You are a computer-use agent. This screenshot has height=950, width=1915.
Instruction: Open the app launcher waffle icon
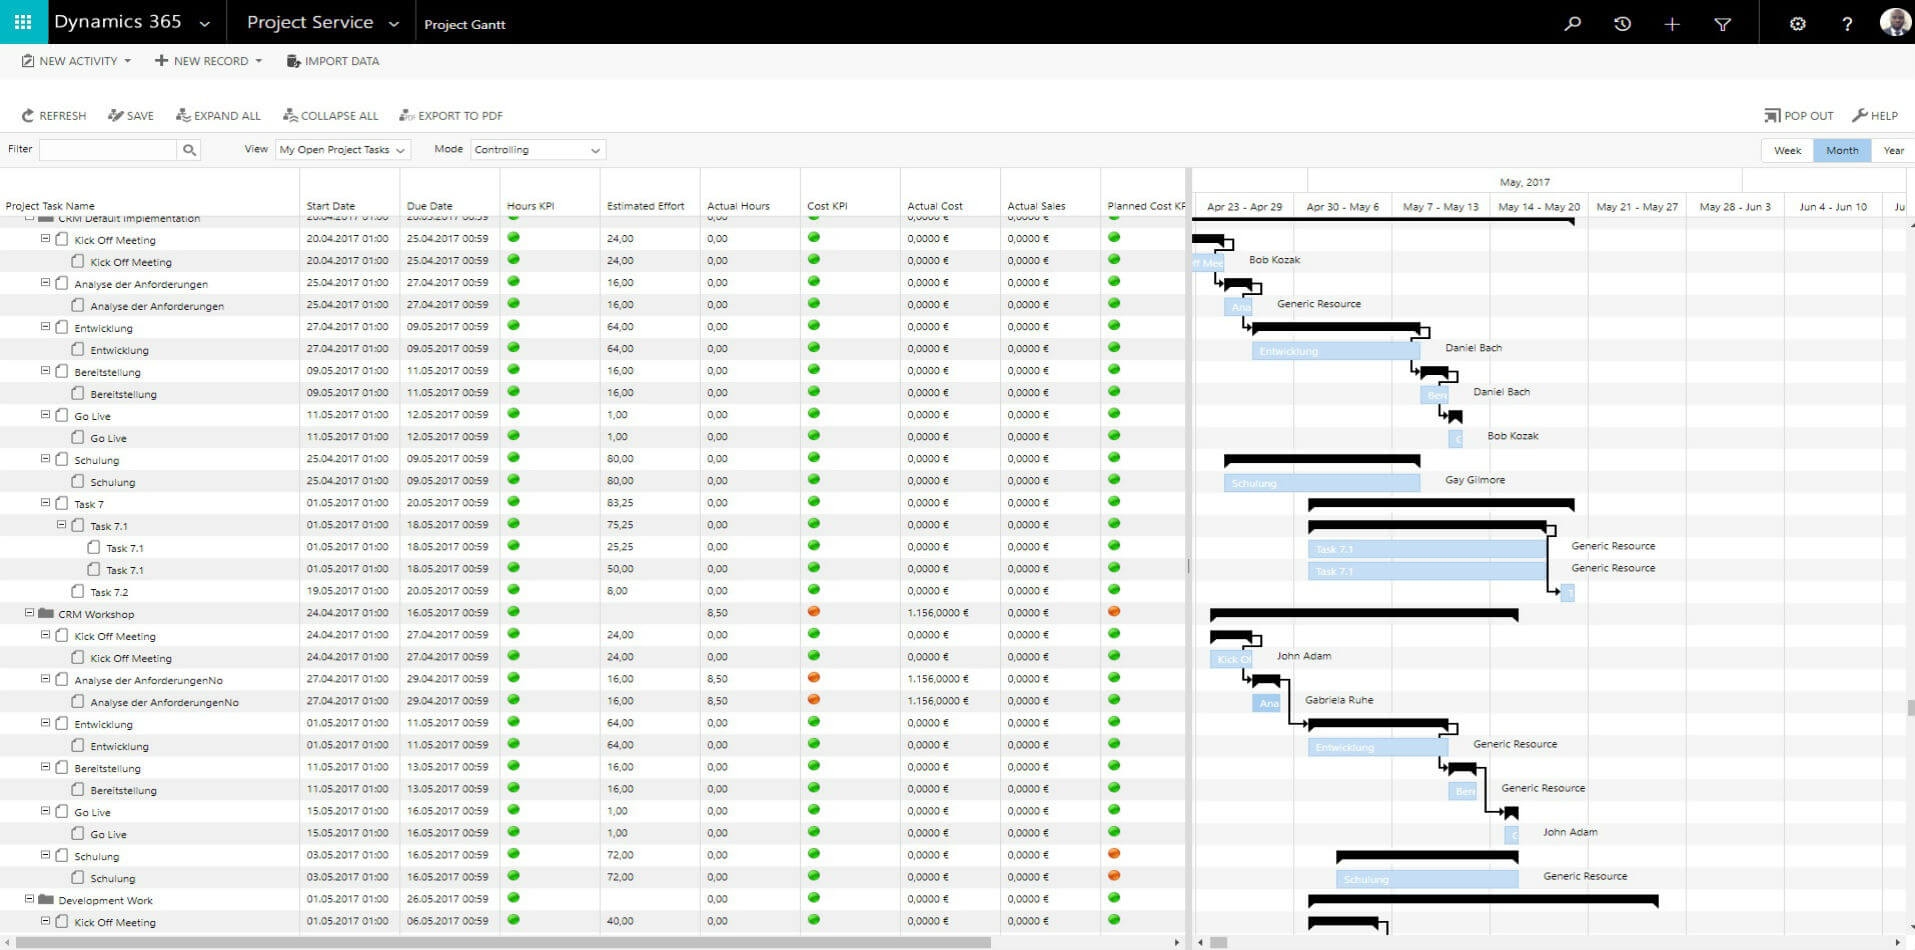tap(21, 21)
